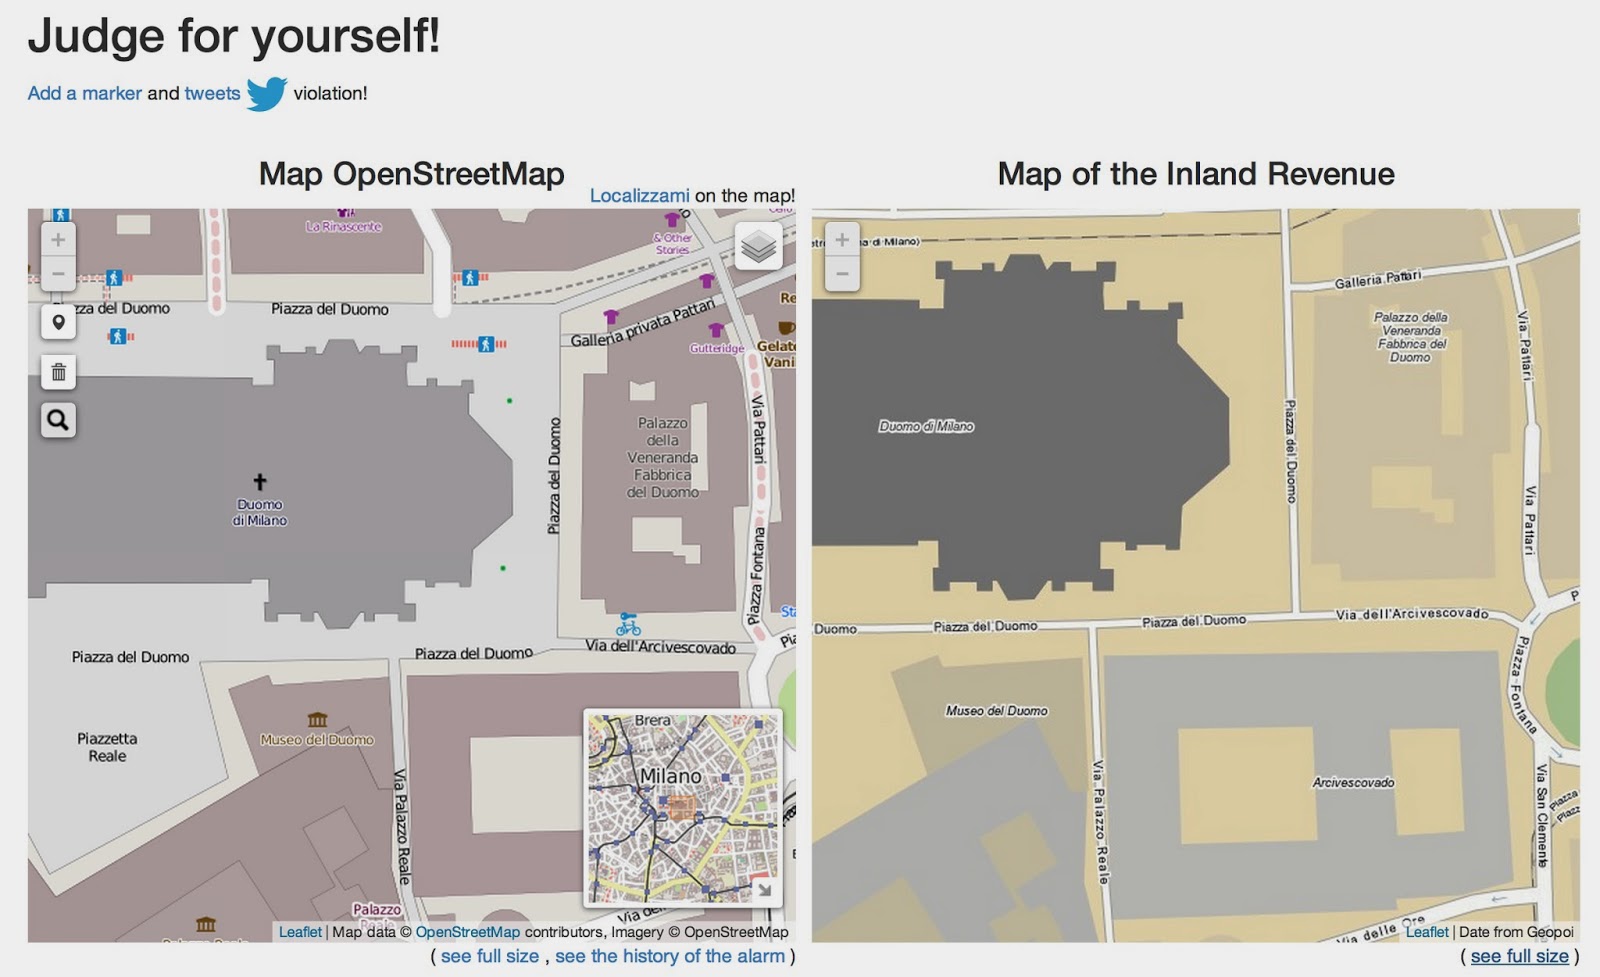Click the cross icon above Duomo di Milano
1600x977 pixels.
[260, 482]
